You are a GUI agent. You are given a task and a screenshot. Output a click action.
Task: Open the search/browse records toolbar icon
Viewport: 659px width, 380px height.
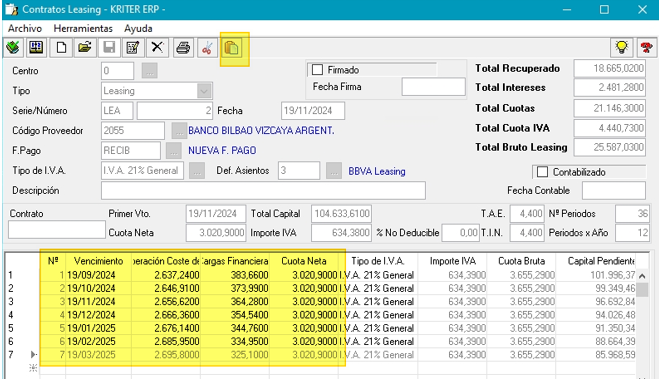pyautogui.click(x=37, y=48)
